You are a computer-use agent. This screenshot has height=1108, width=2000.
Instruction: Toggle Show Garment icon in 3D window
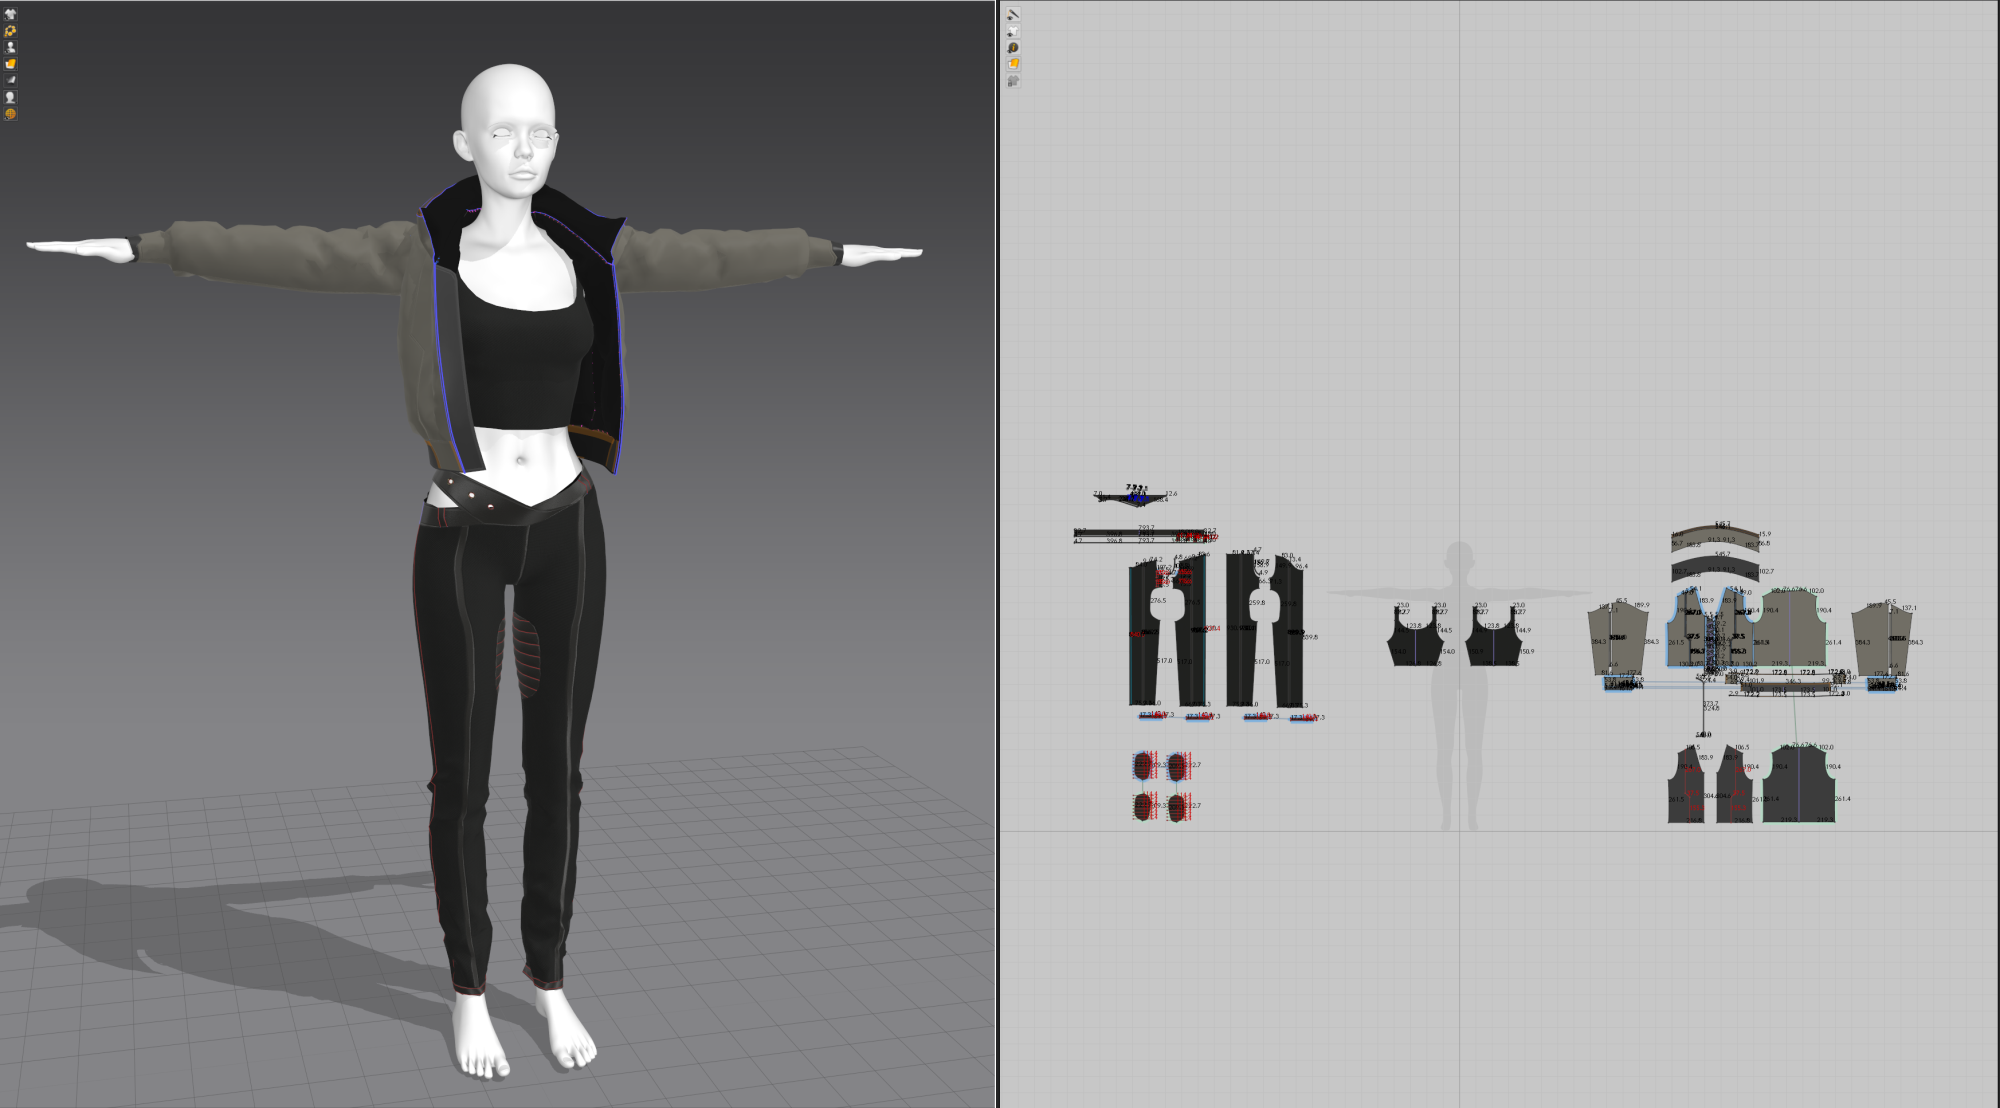coord(10,14)
